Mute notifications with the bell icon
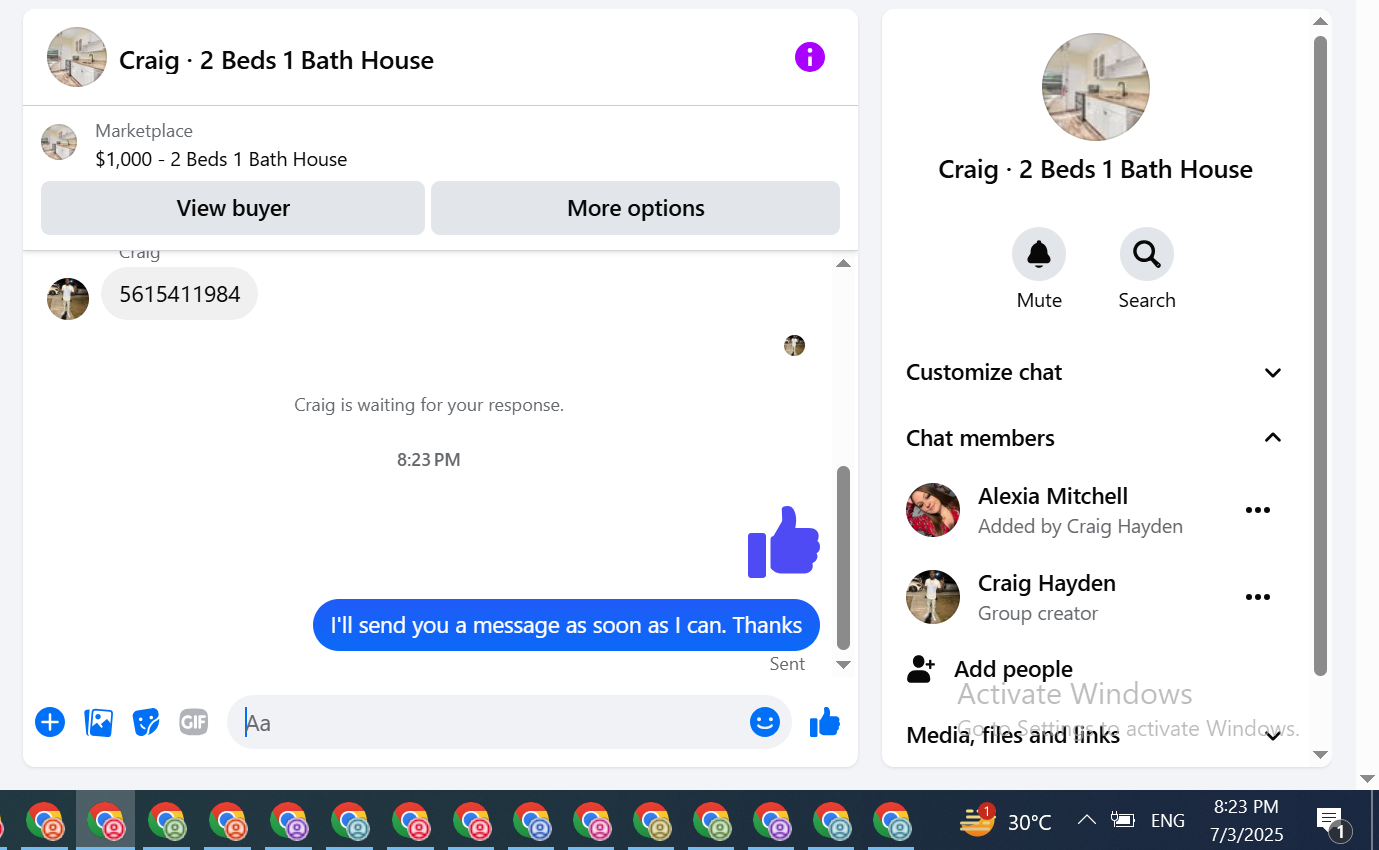1379x850 pixels. click(1039, 254)
